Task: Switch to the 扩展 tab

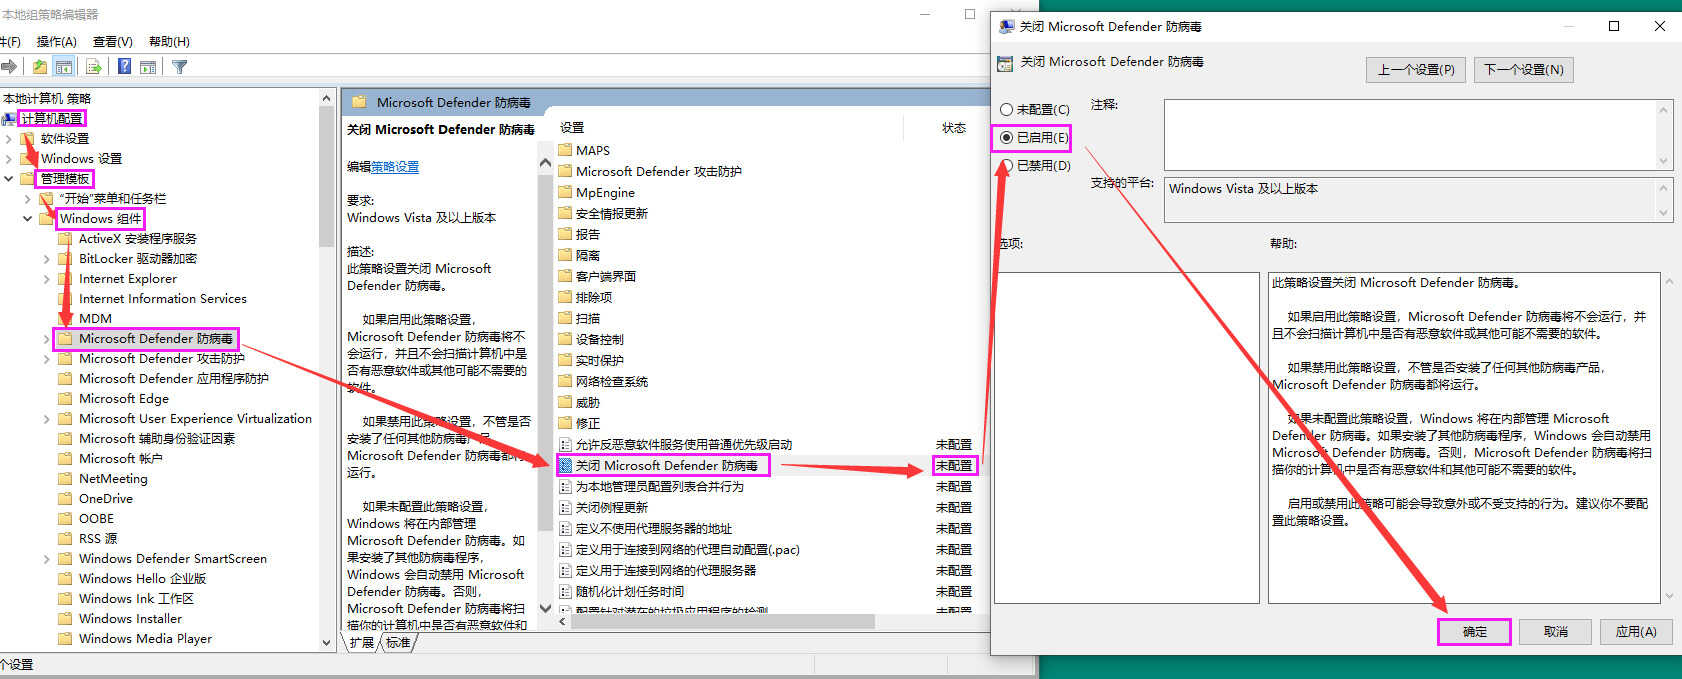Action: (x=362, y=642)
